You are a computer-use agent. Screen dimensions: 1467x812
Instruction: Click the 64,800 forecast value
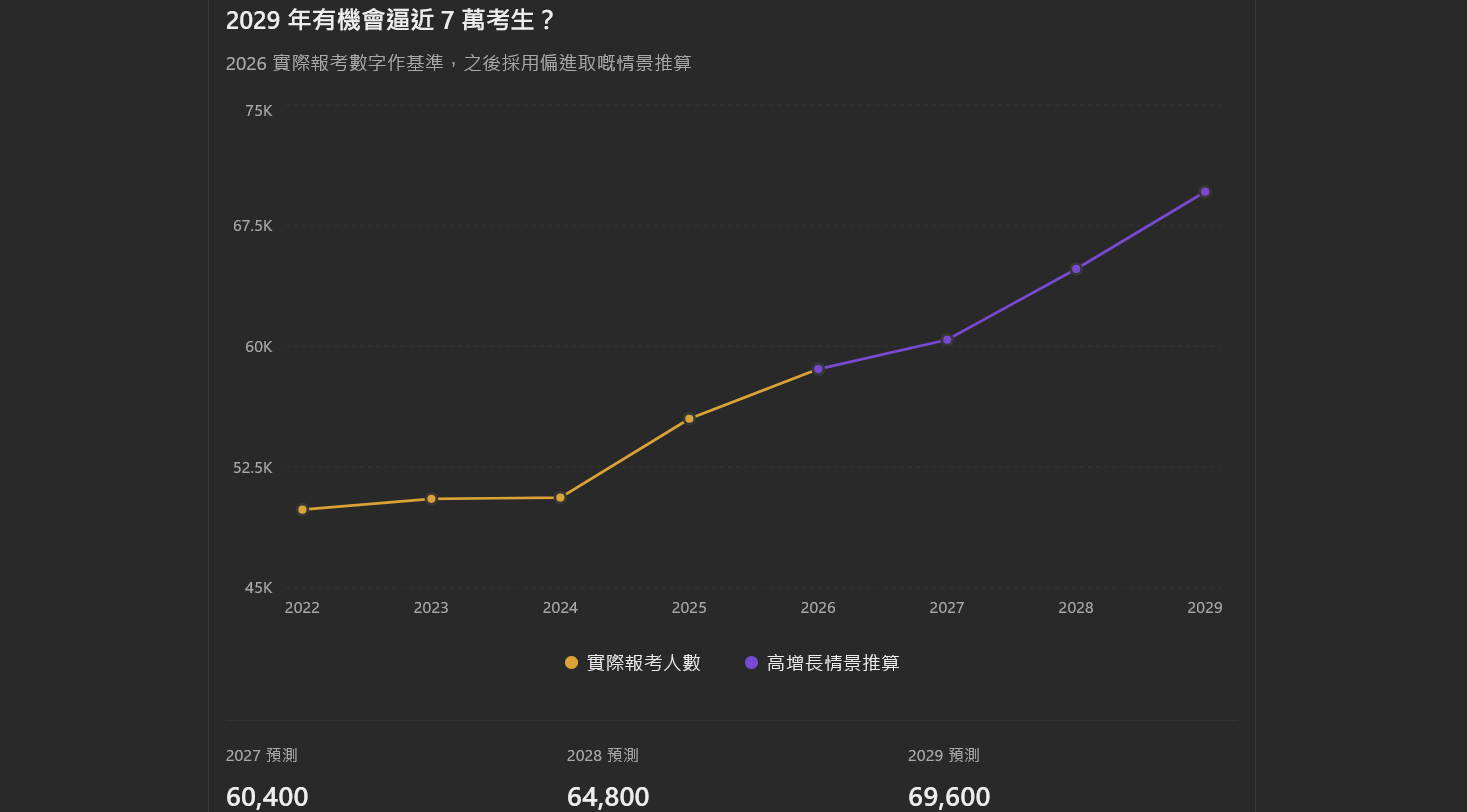click(x=608, y=797)
